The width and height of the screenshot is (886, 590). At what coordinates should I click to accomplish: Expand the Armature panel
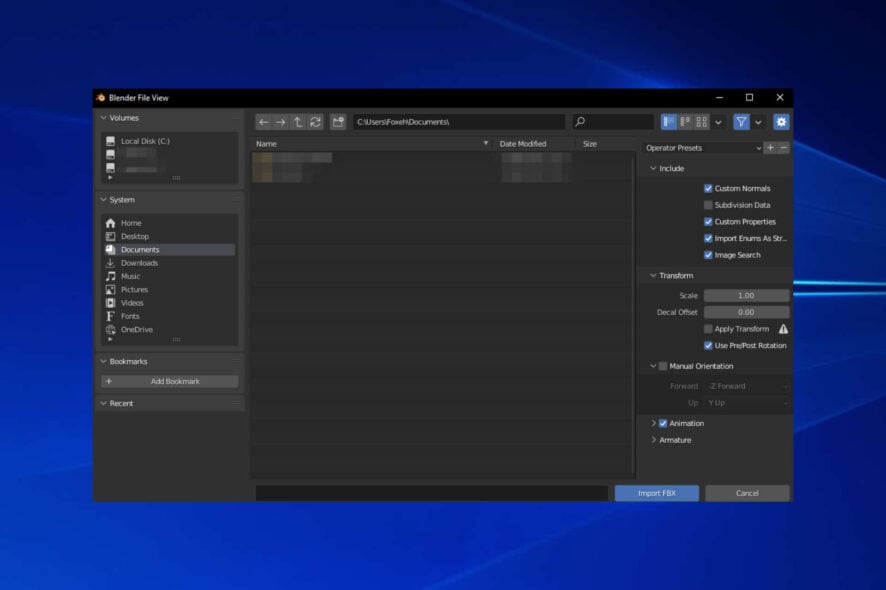point(653,440)
